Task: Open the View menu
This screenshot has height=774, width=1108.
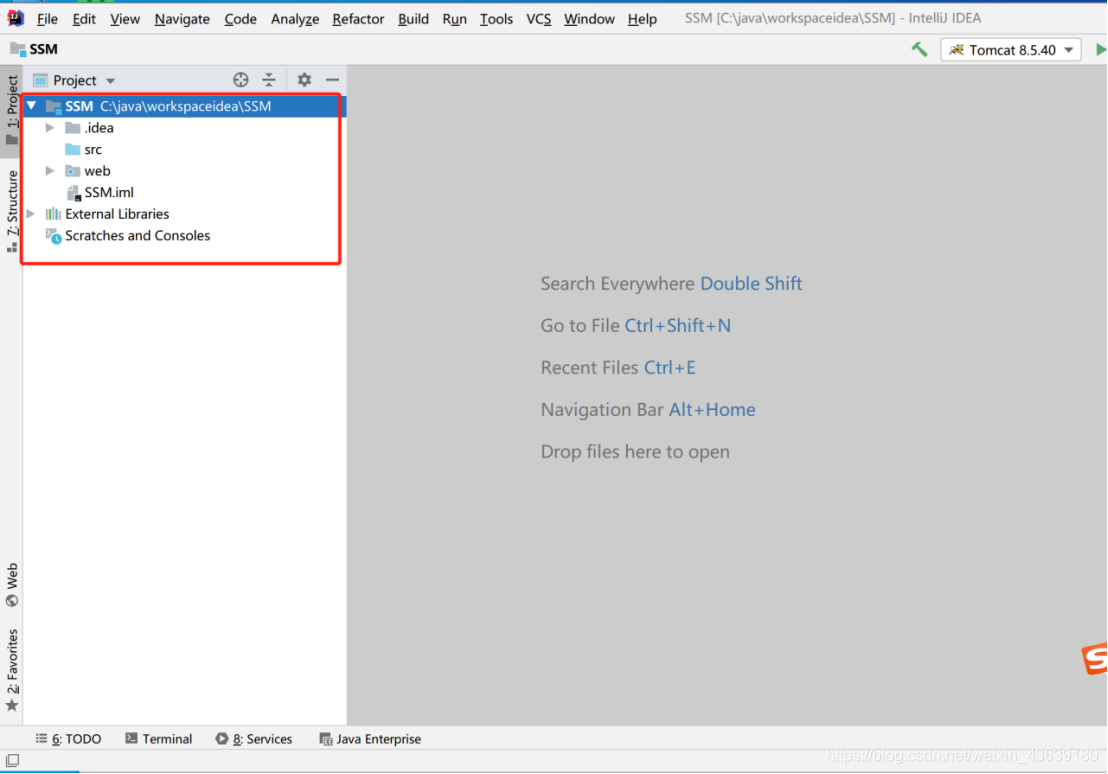Action: coord(124,19)
